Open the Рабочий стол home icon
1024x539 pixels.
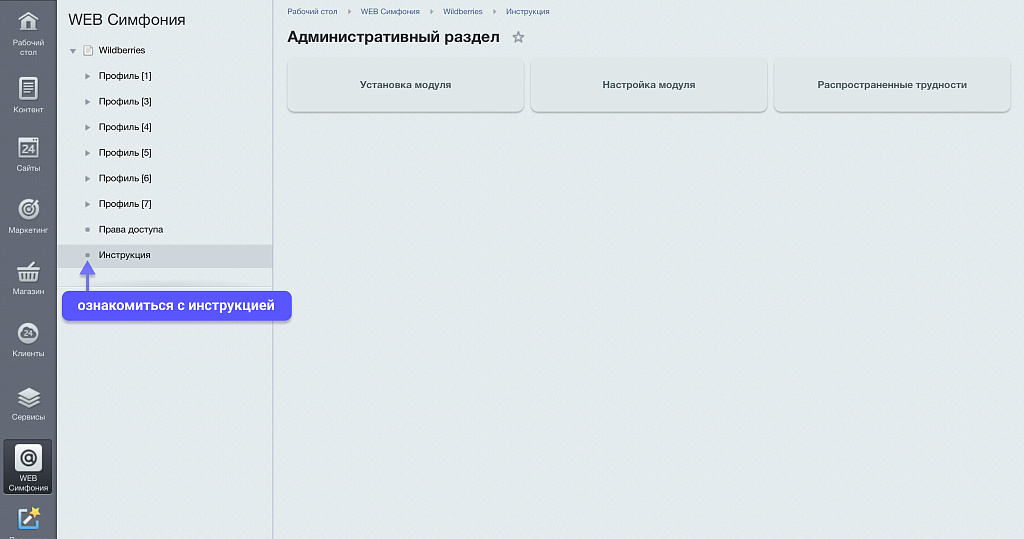point(28,22)
